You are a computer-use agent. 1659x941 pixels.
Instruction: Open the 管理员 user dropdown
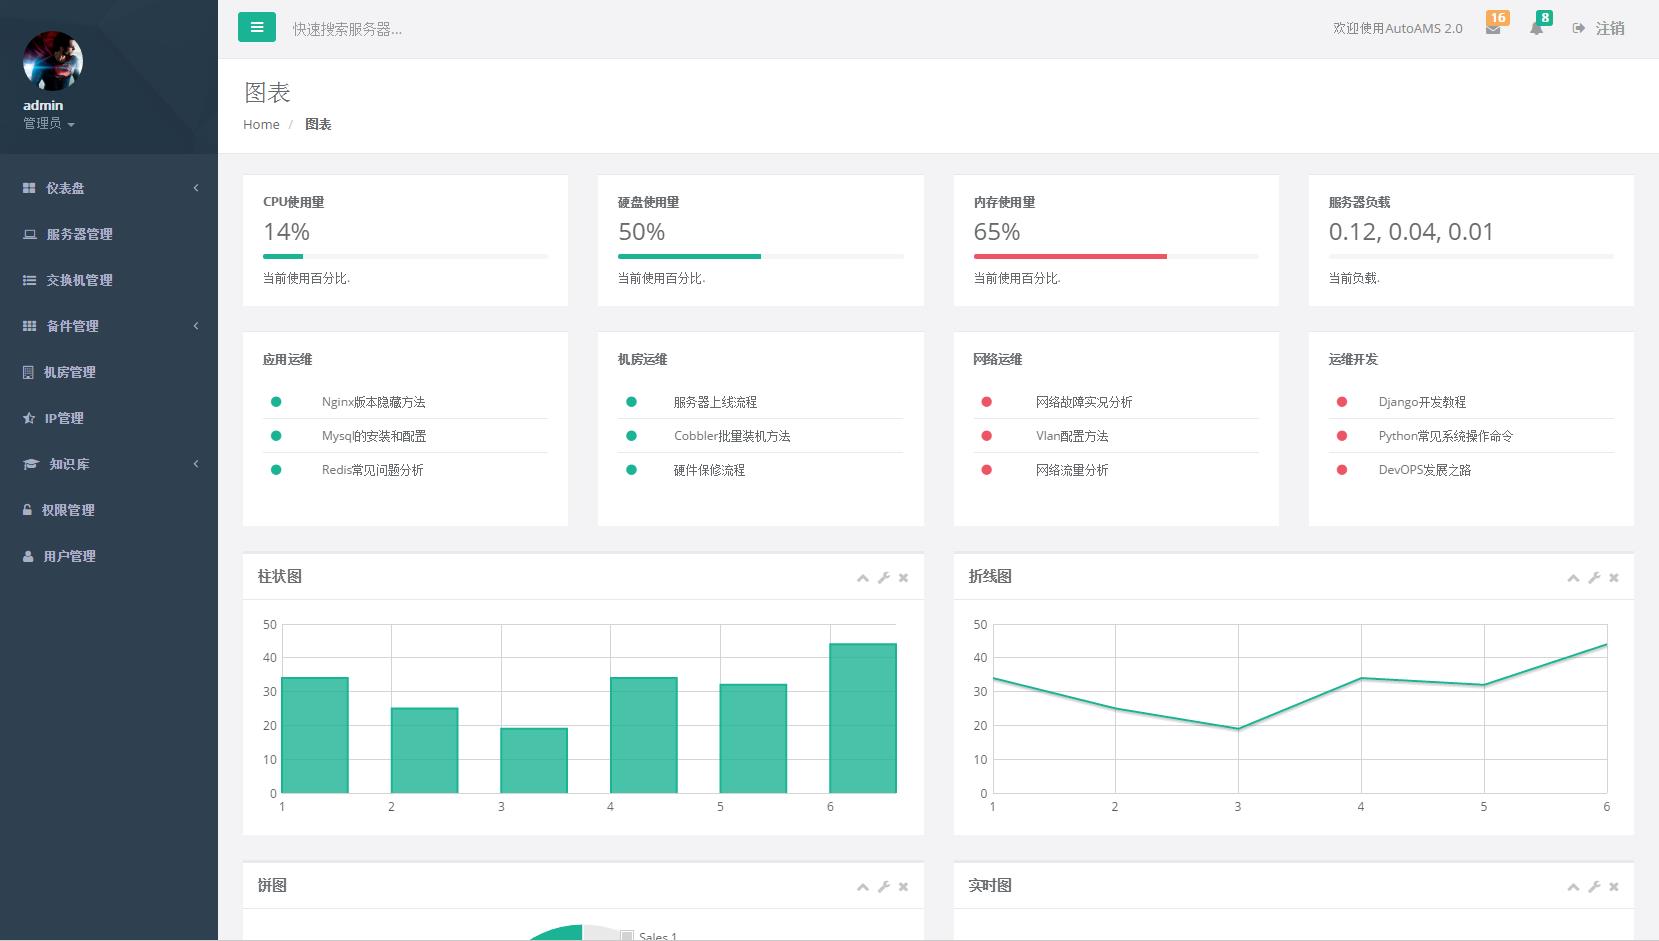(49, 124)
